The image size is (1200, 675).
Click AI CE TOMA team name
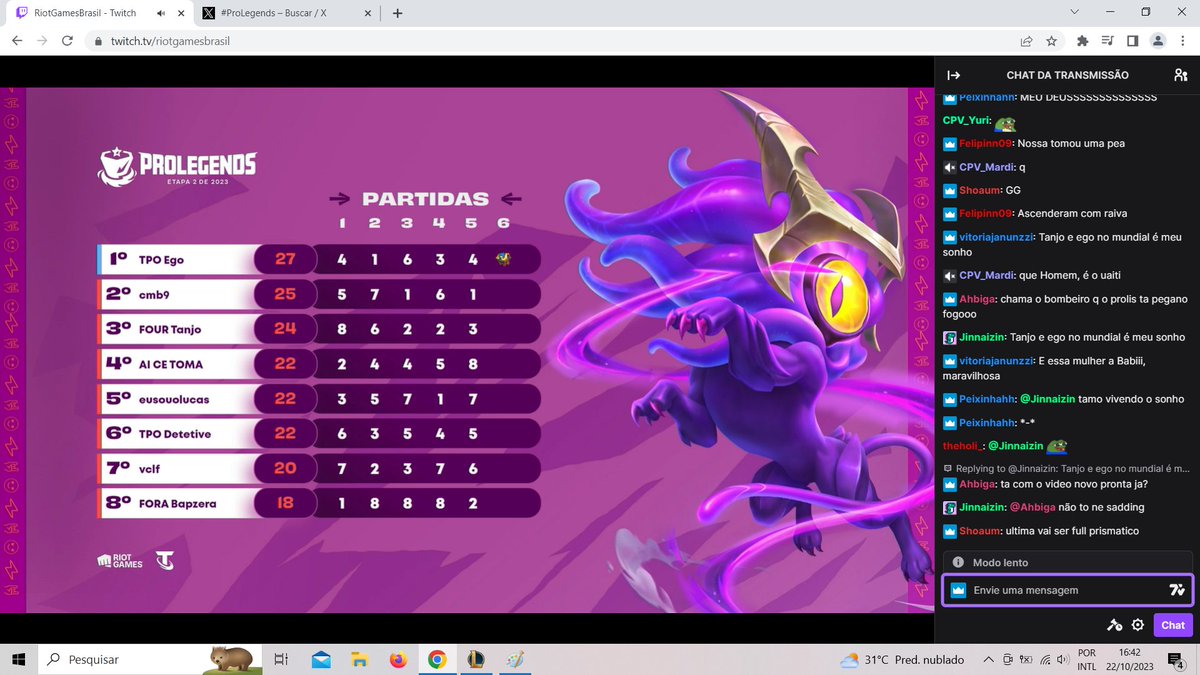[x=171, y=364]
